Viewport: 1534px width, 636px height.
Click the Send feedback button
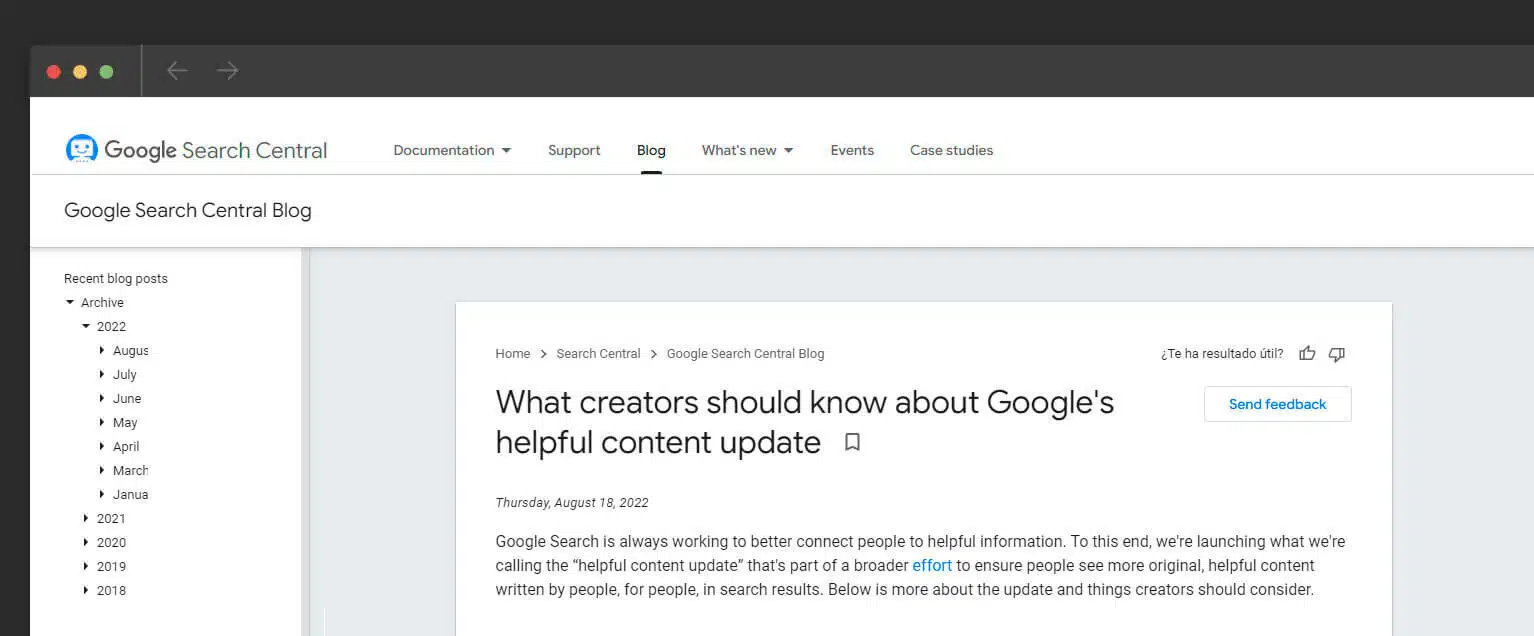1277,404
